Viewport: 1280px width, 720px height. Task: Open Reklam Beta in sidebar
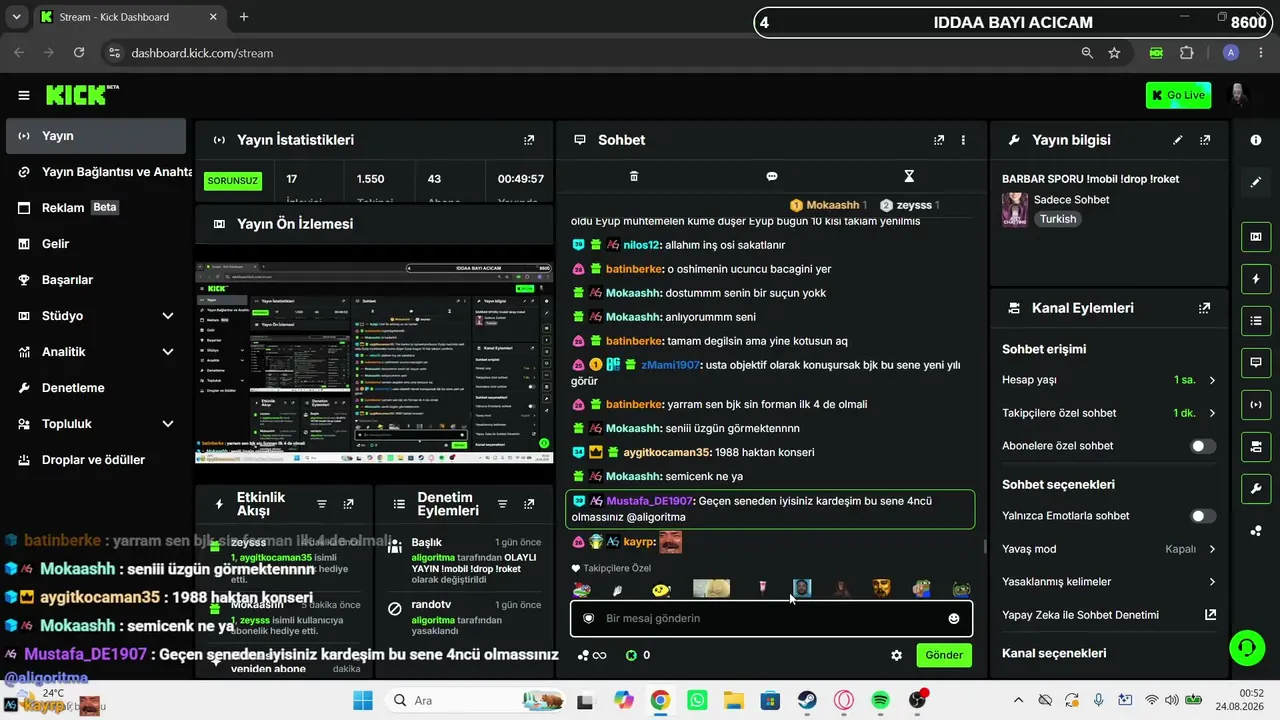[96, 208]
